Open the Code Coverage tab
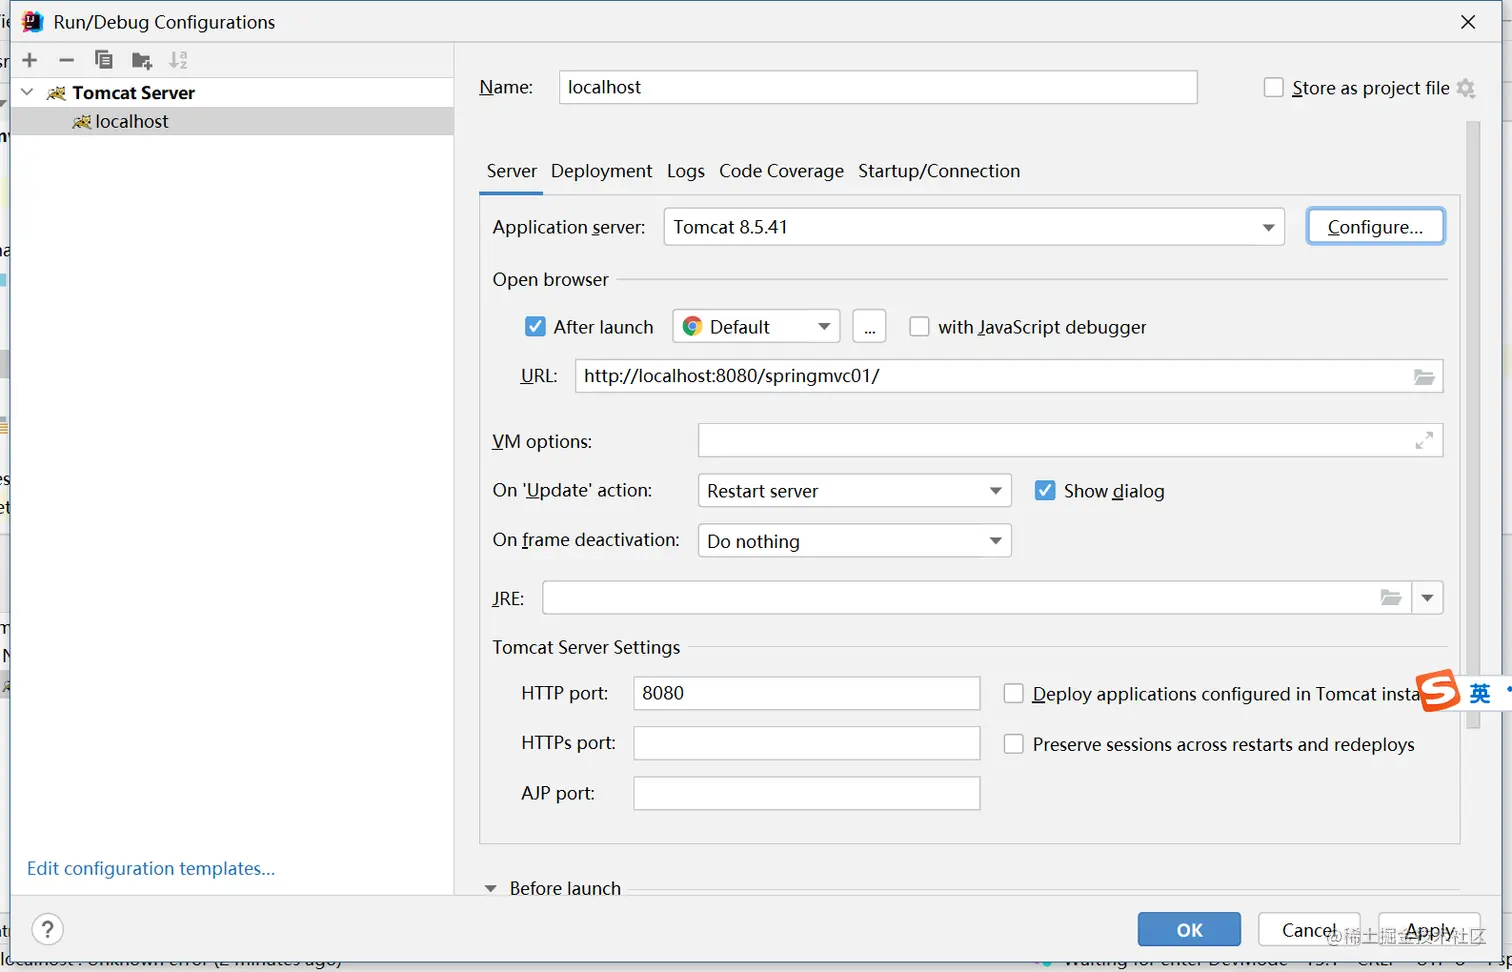Viewport: 1512px width, 972px height. point(781,171)
